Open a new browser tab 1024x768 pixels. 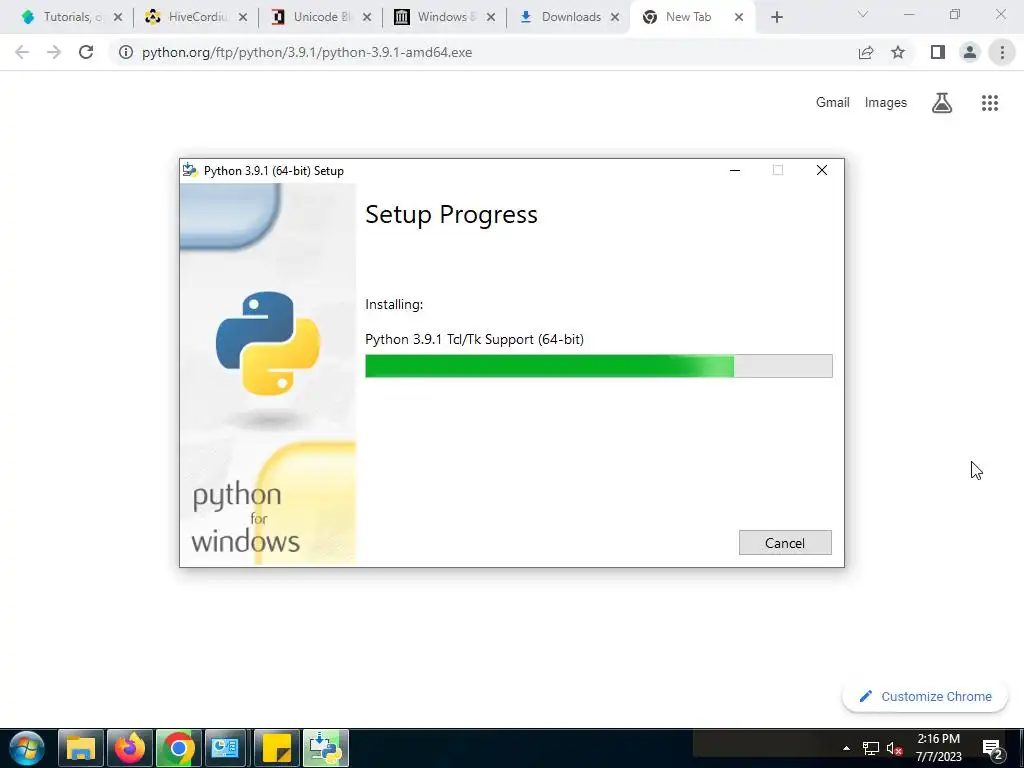776,18
